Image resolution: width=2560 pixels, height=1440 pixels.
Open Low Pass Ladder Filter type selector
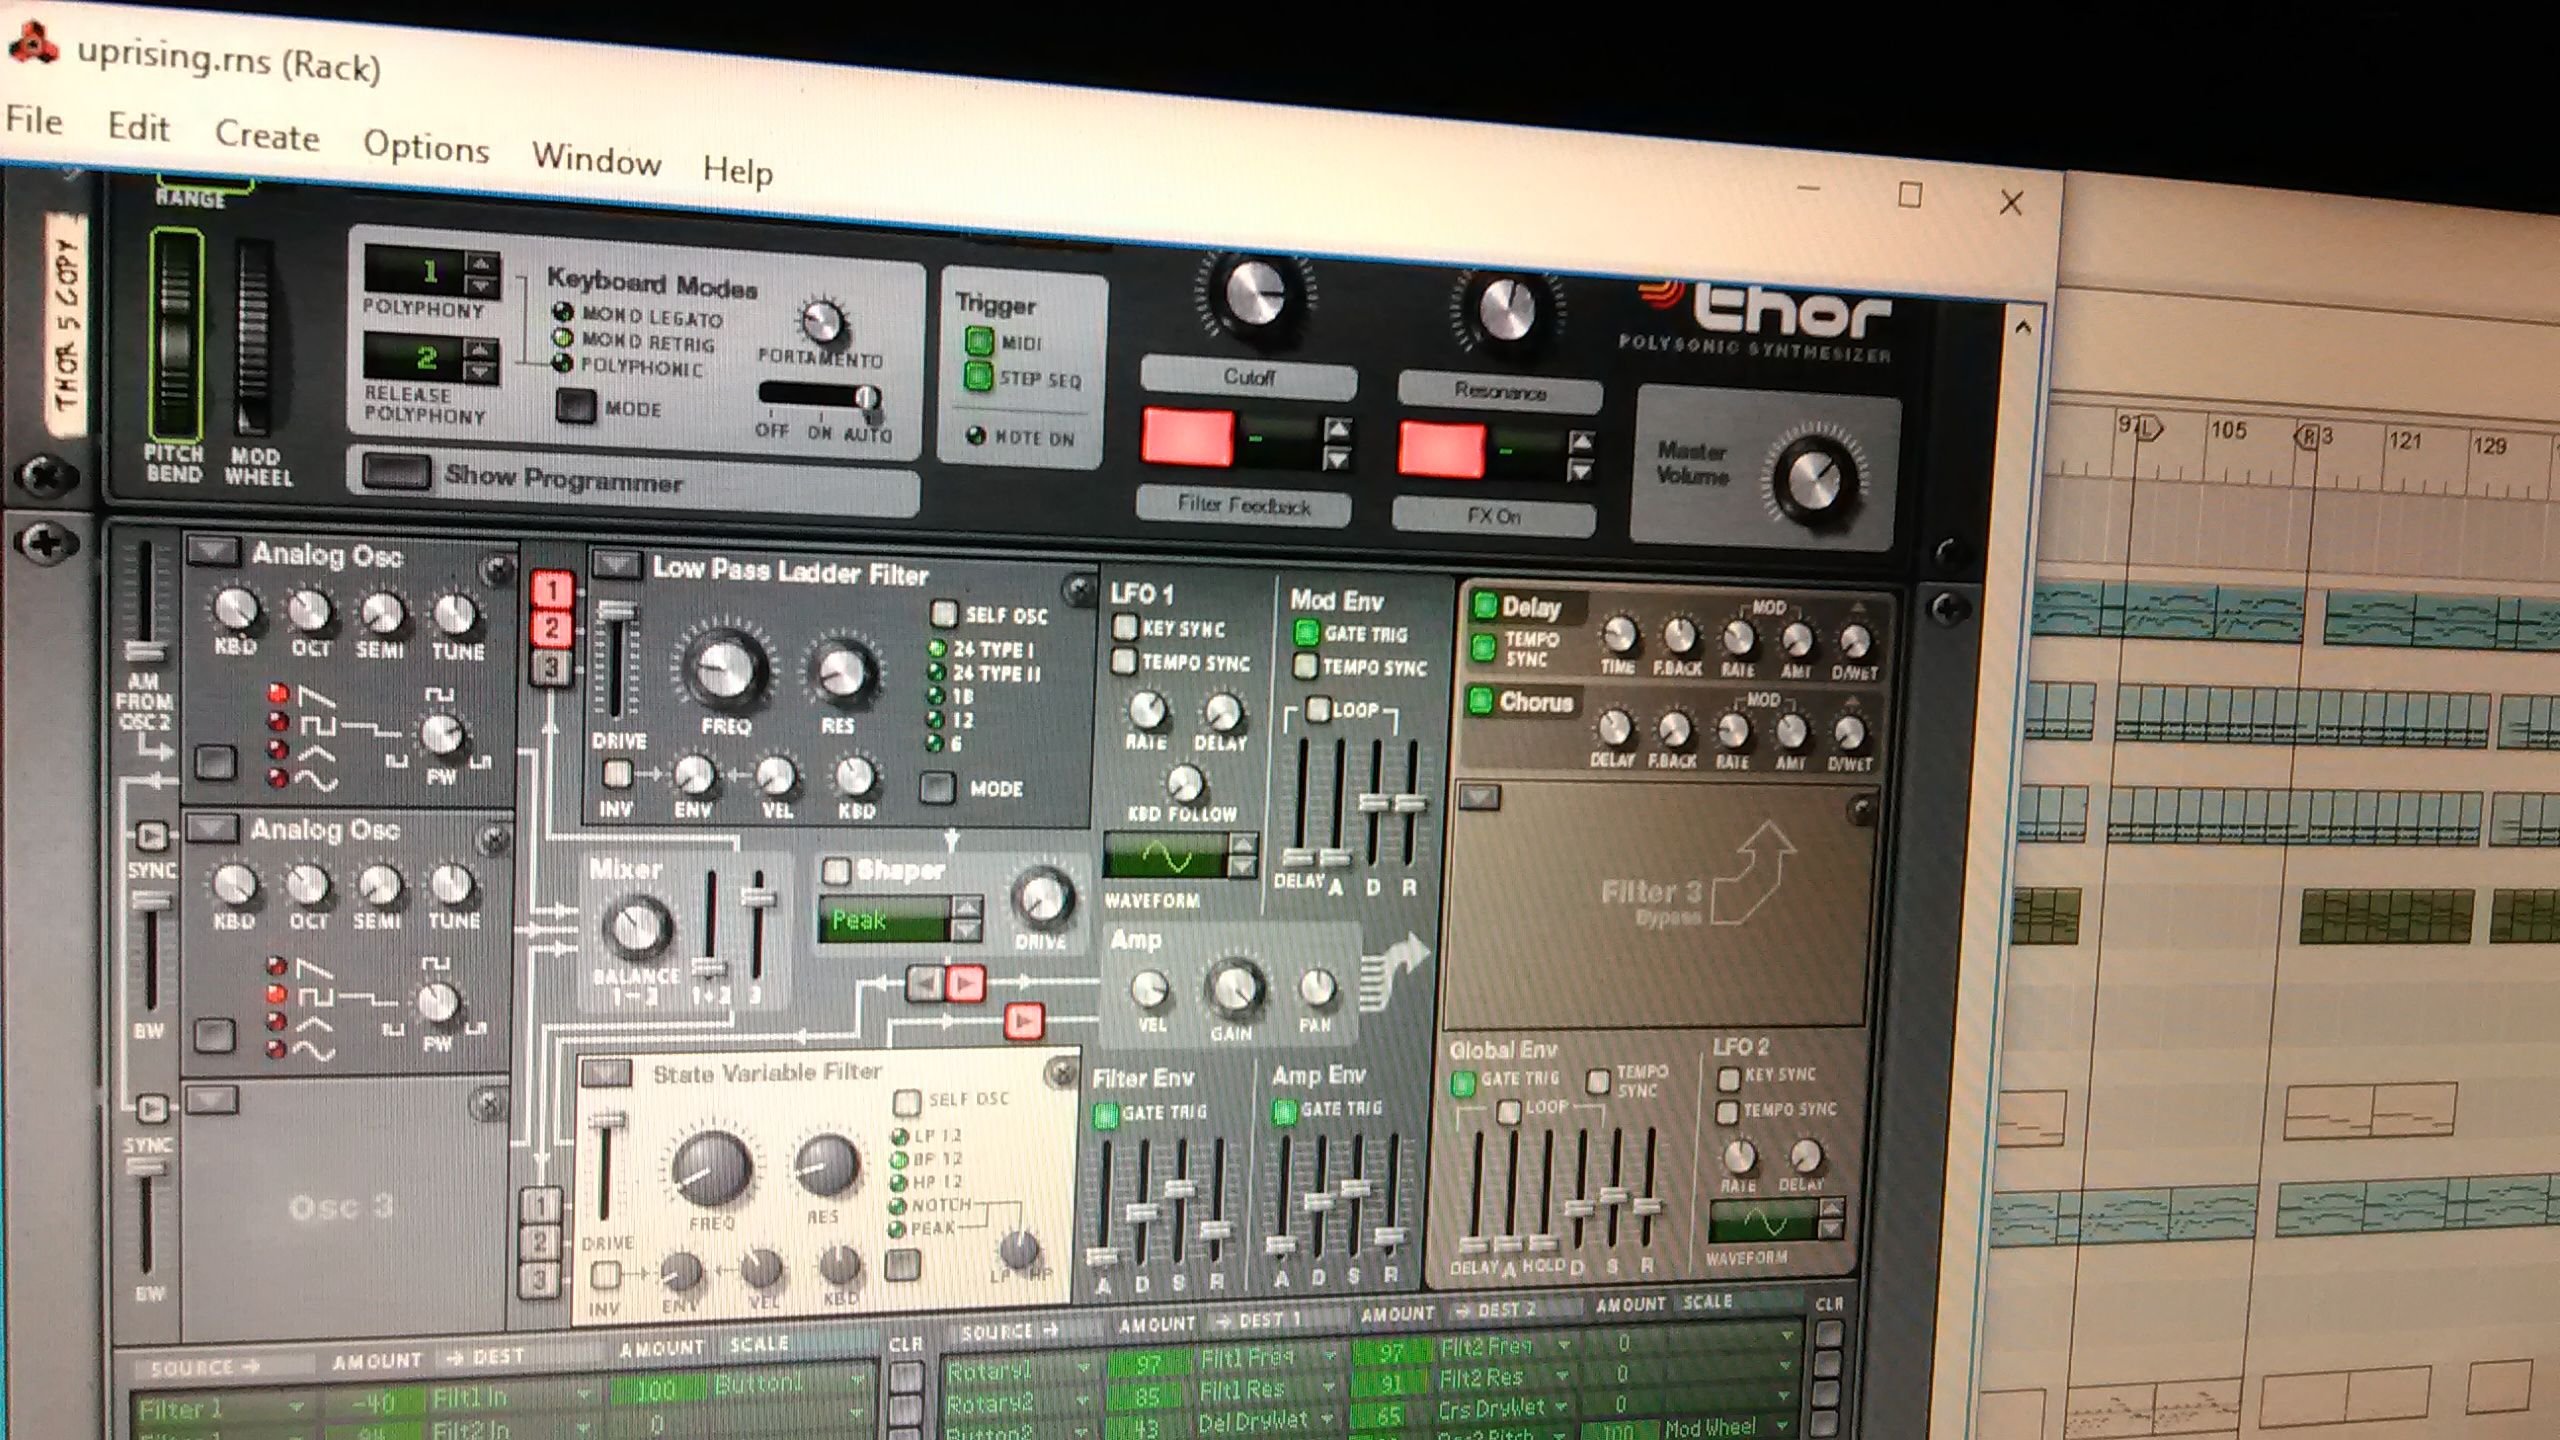[x=617, y=565]
